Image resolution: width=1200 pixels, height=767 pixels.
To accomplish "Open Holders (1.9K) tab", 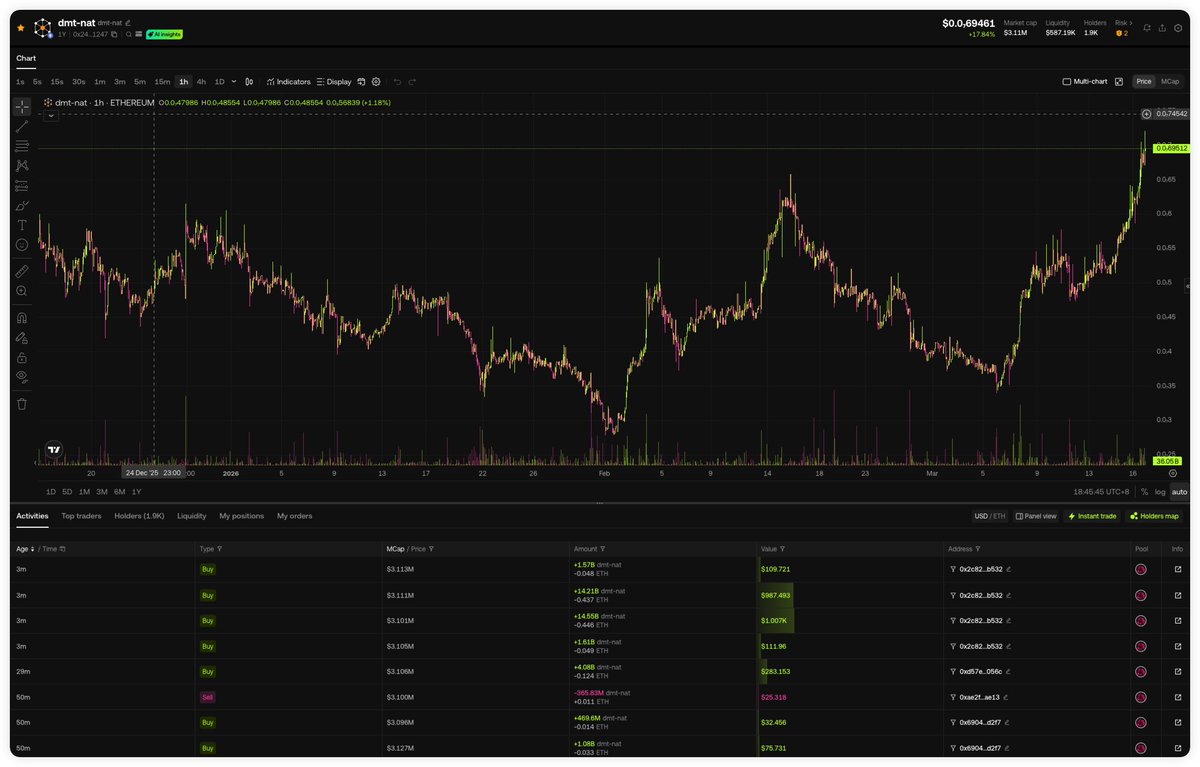I will [139, 516].
